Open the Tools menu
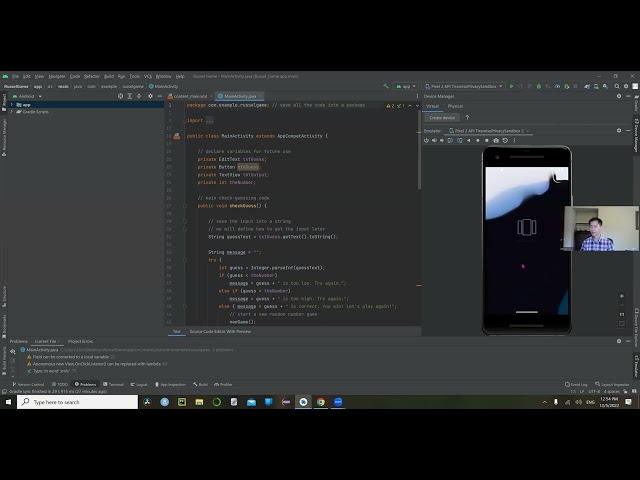Screen dimensions: 640x480 pos(135,76)
